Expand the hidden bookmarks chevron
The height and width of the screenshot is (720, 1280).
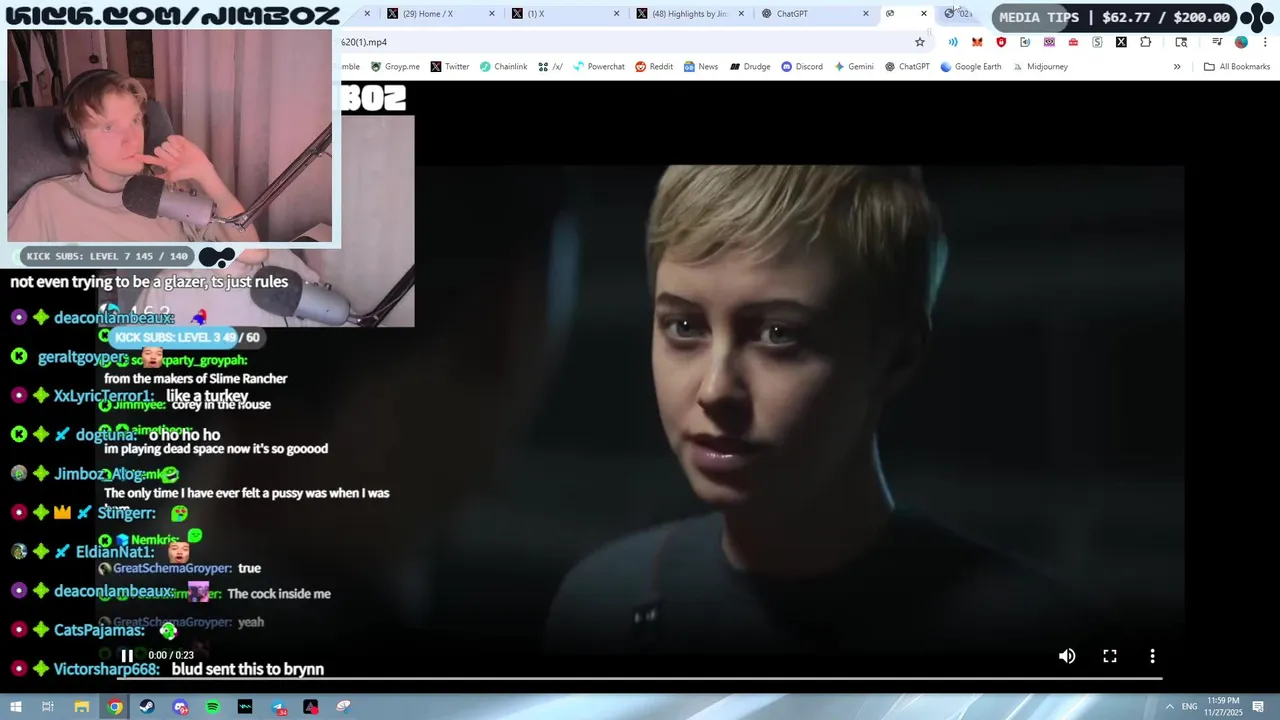1177,67
